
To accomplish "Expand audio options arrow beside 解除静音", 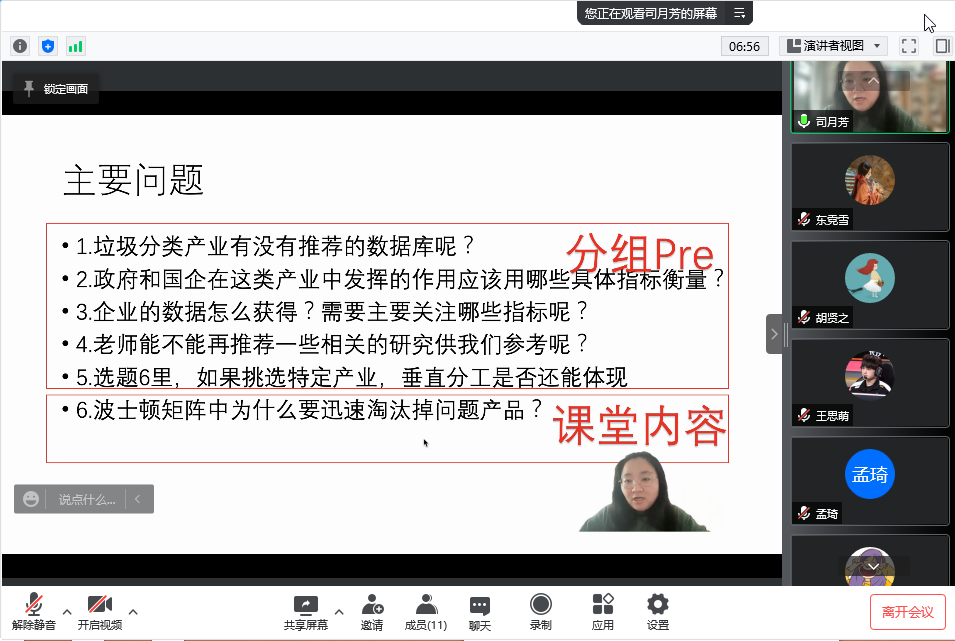I will [67, 611].
